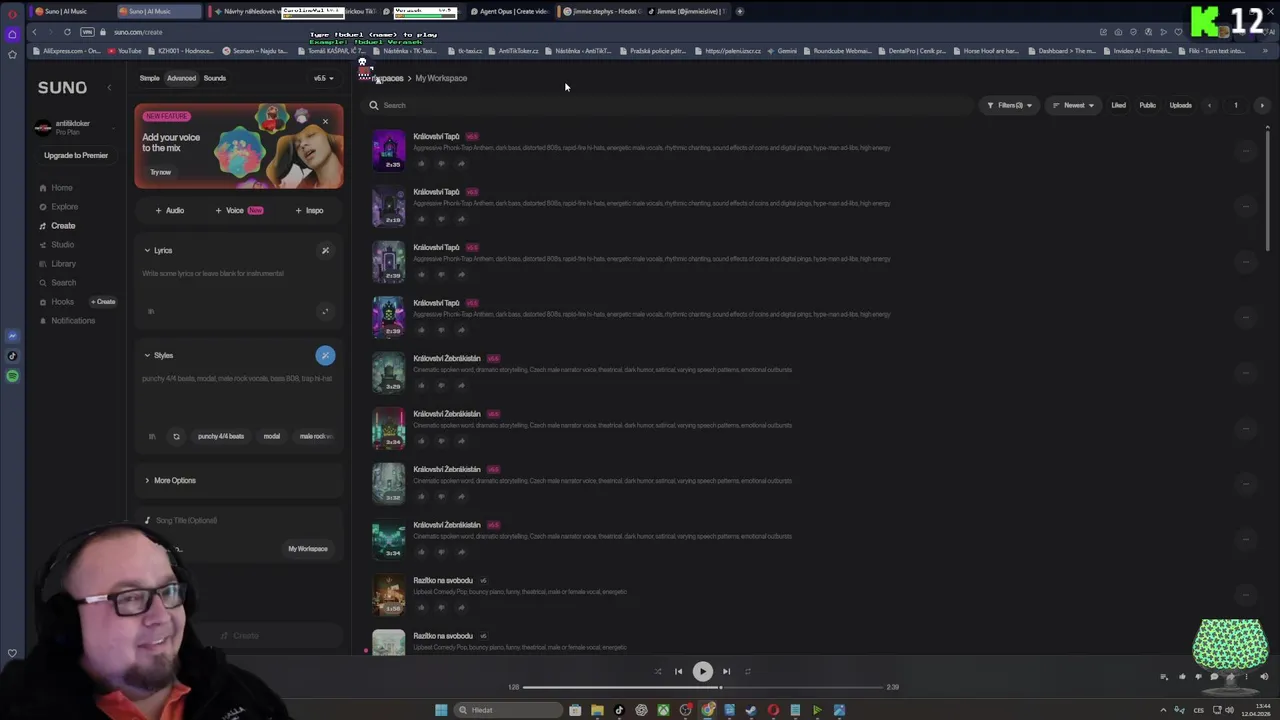The height and width of the screenshot is (720, 1280).
Task: Play the Království Tapů track with duration 2:35
Action: 389,150
